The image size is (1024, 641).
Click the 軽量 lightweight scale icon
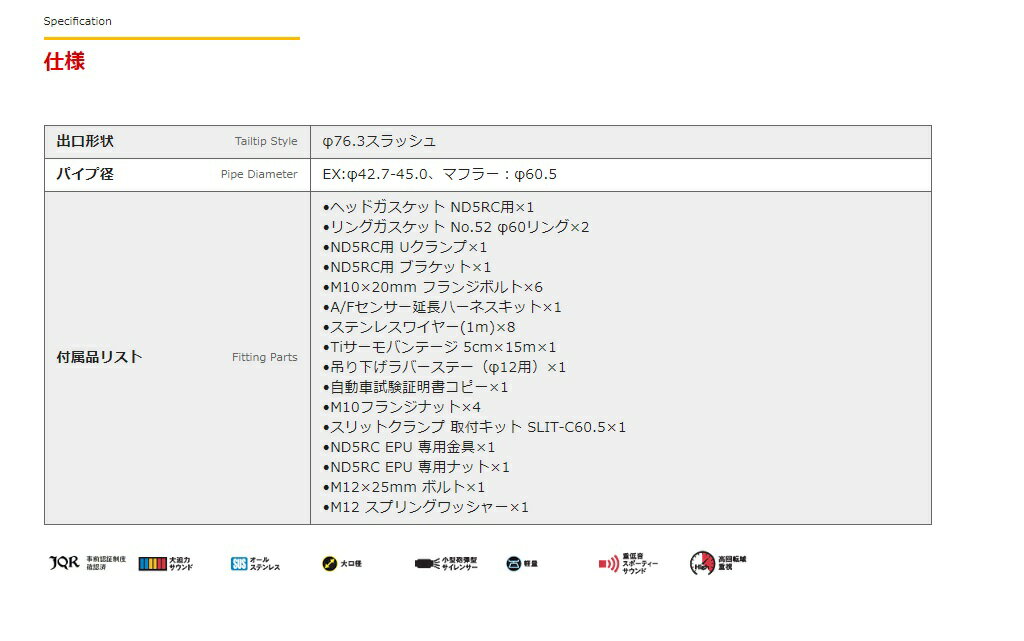tap(514, 564)
